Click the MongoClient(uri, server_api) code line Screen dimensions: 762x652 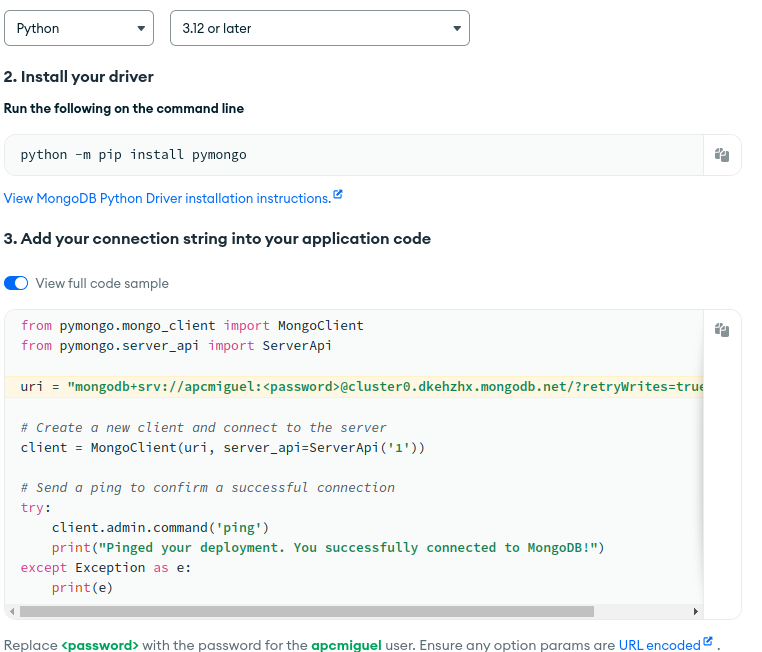point(222,447)
